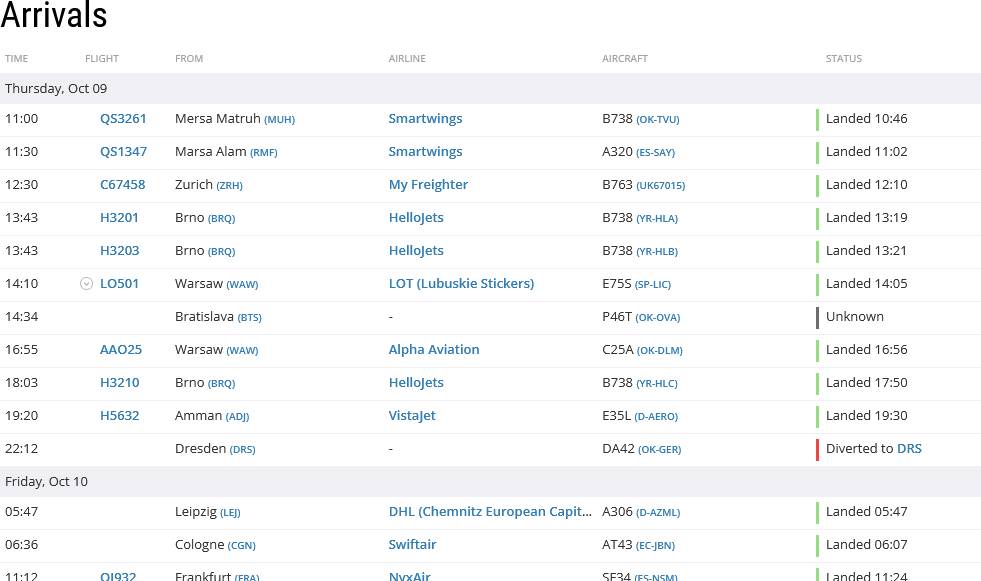Open the VistaJet airline link
The image size is (981, 581).
coord(412,416)
